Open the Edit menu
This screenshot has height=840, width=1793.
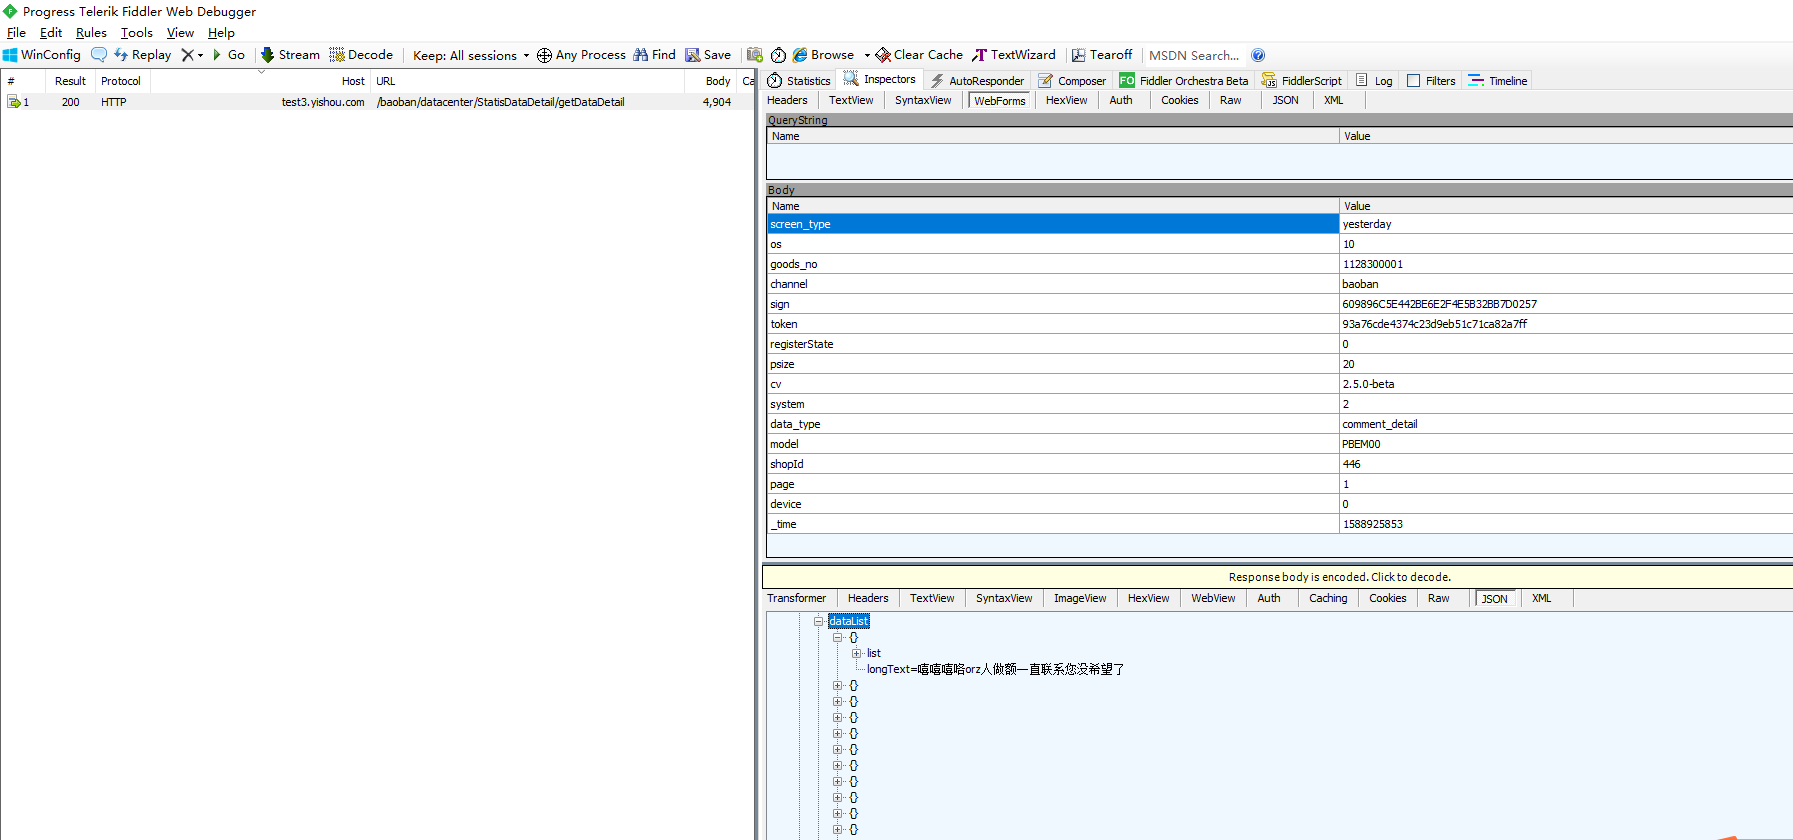(51, 33)
